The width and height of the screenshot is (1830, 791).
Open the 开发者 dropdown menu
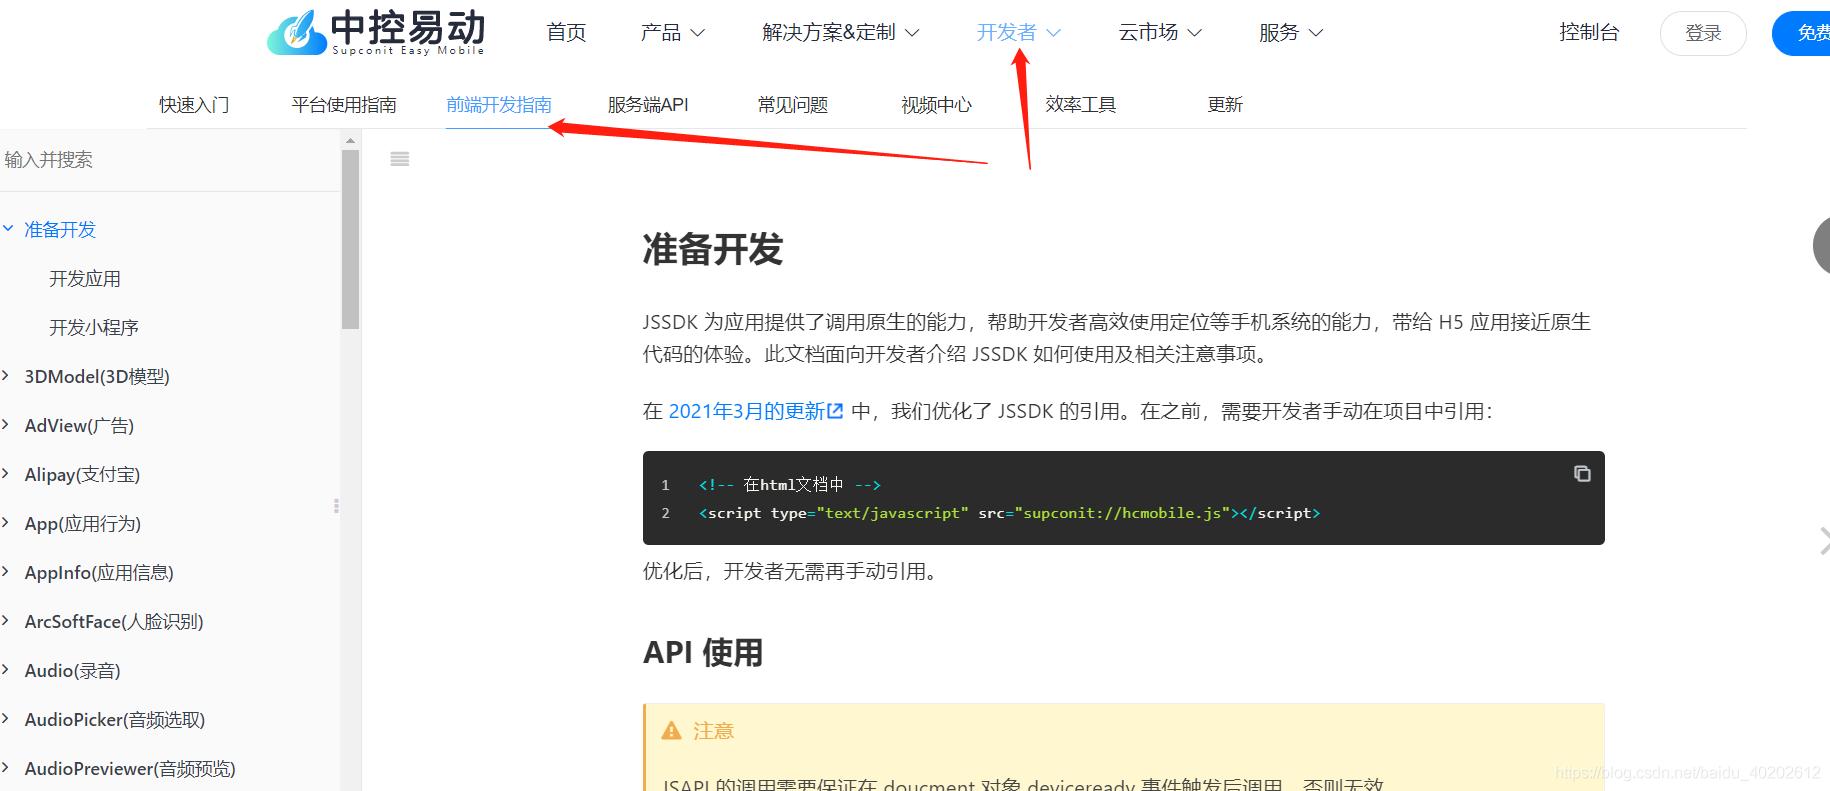[1018, 33]
